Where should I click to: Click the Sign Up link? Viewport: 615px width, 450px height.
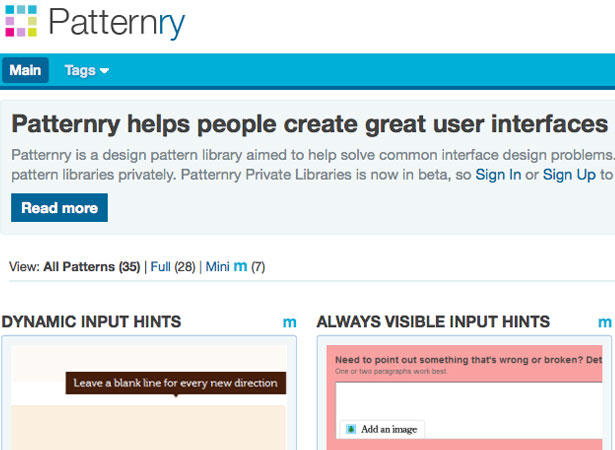coord(569,175)
